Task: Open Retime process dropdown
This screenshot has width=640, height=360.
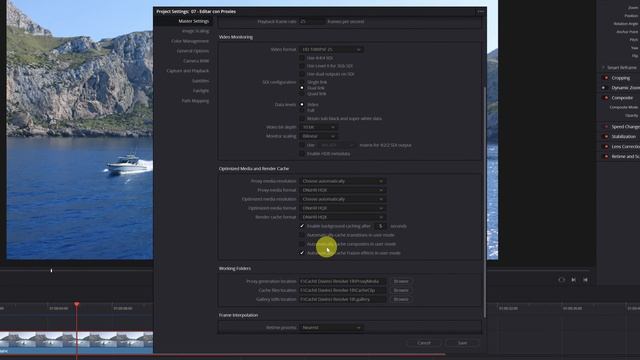Action: [331, 327]
